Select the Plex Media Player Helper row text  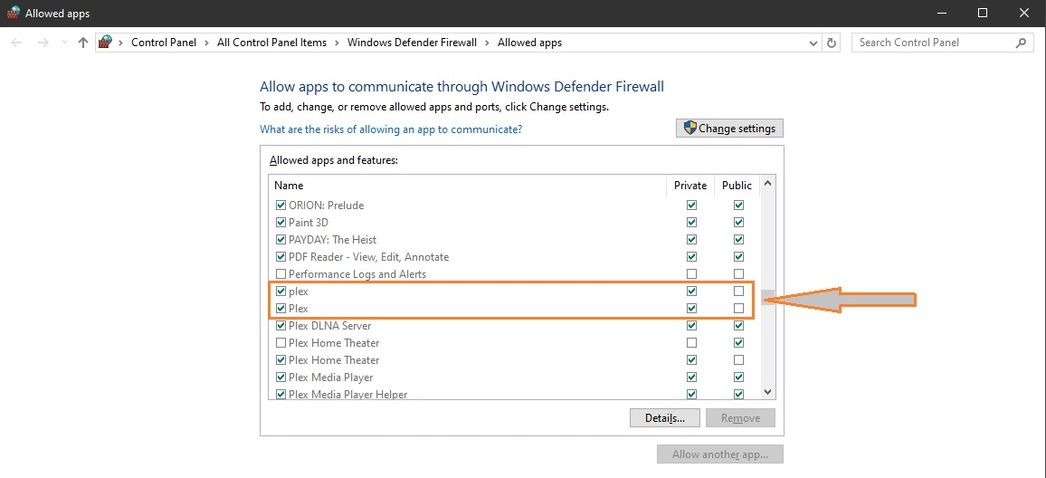pyautogui.click(x=348, y=395)
